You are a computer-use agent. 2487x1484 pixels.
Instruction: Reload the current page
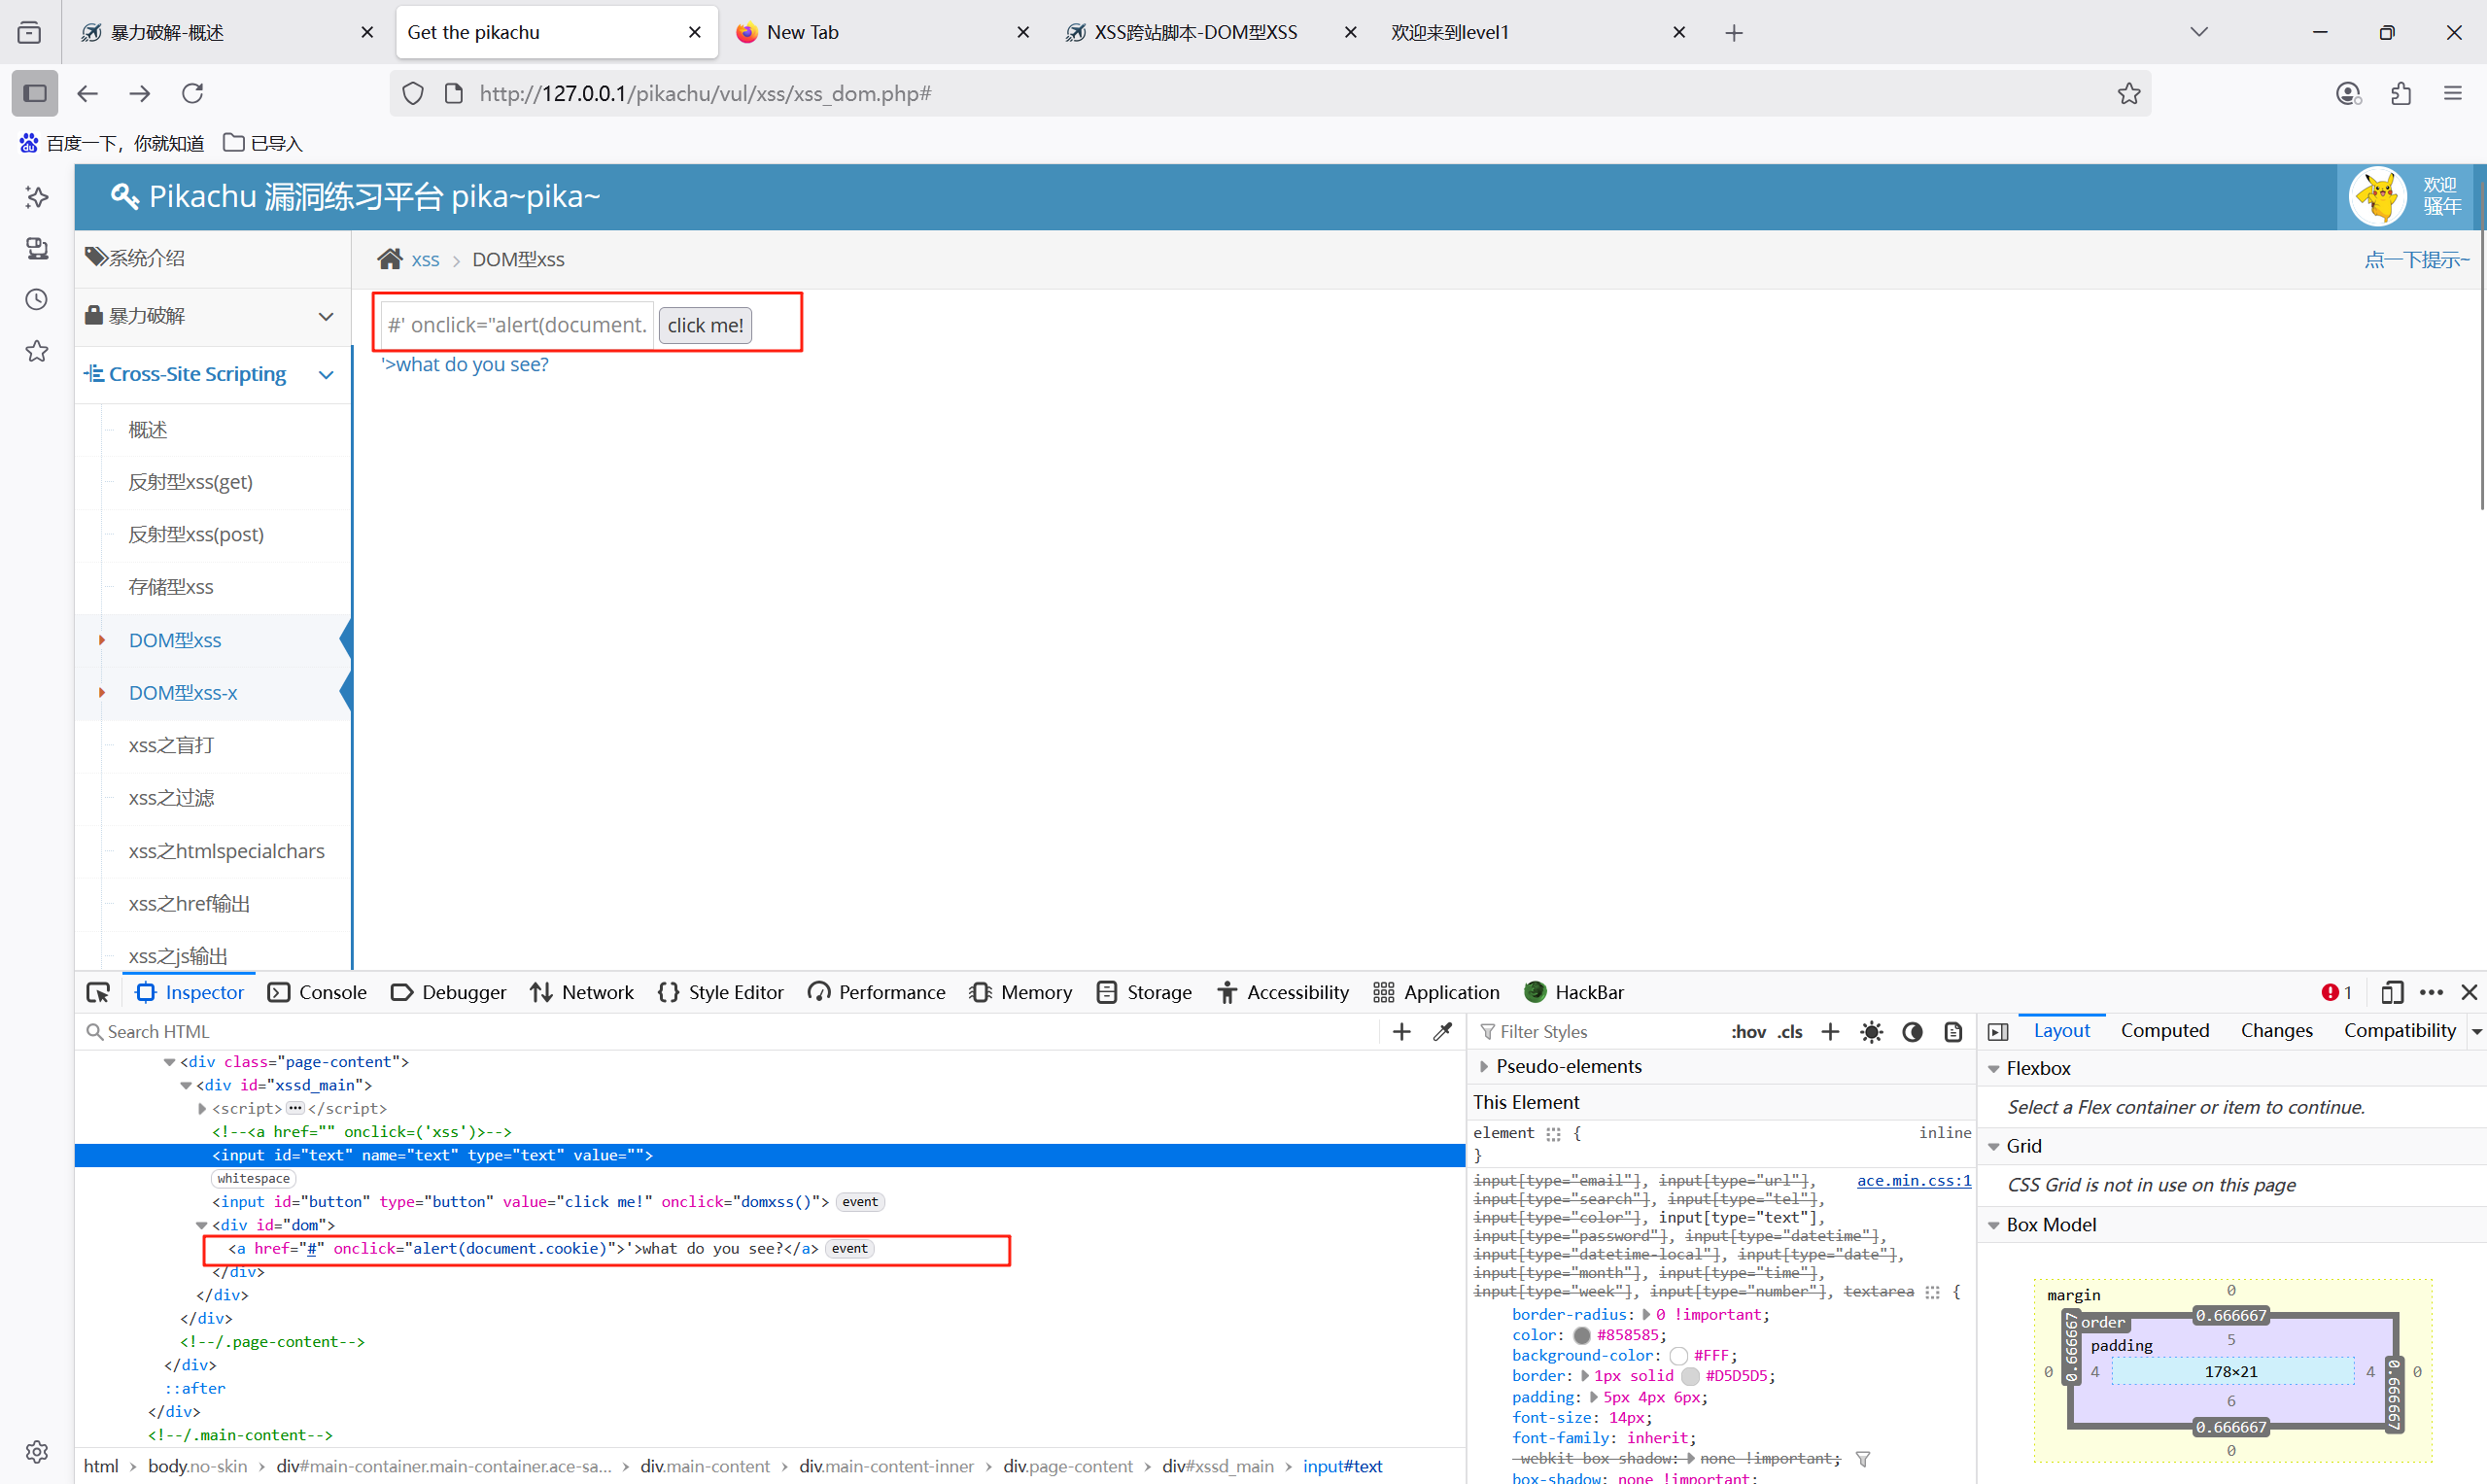click(x=192, y=93)
